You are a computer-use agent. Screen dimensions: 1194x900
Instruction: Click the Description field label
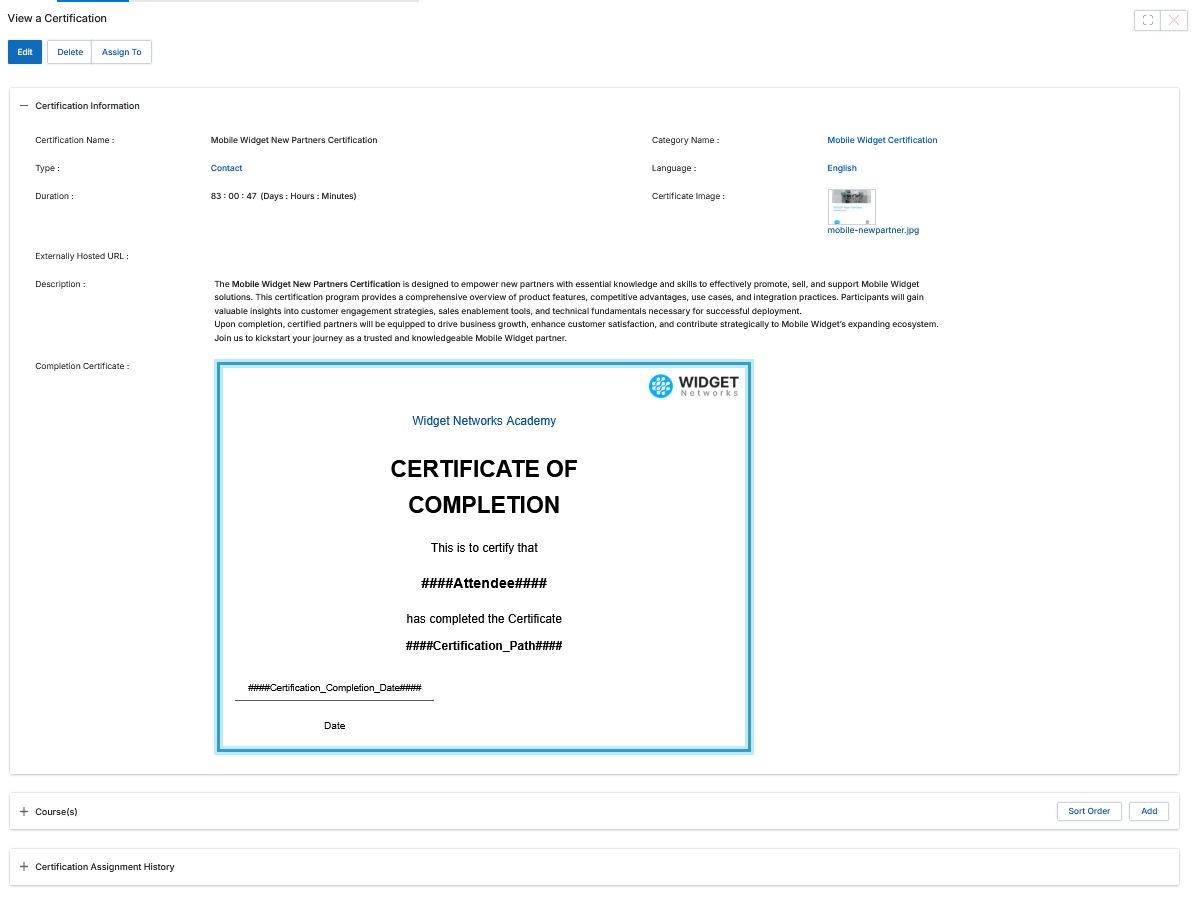[x=60, y=285]
